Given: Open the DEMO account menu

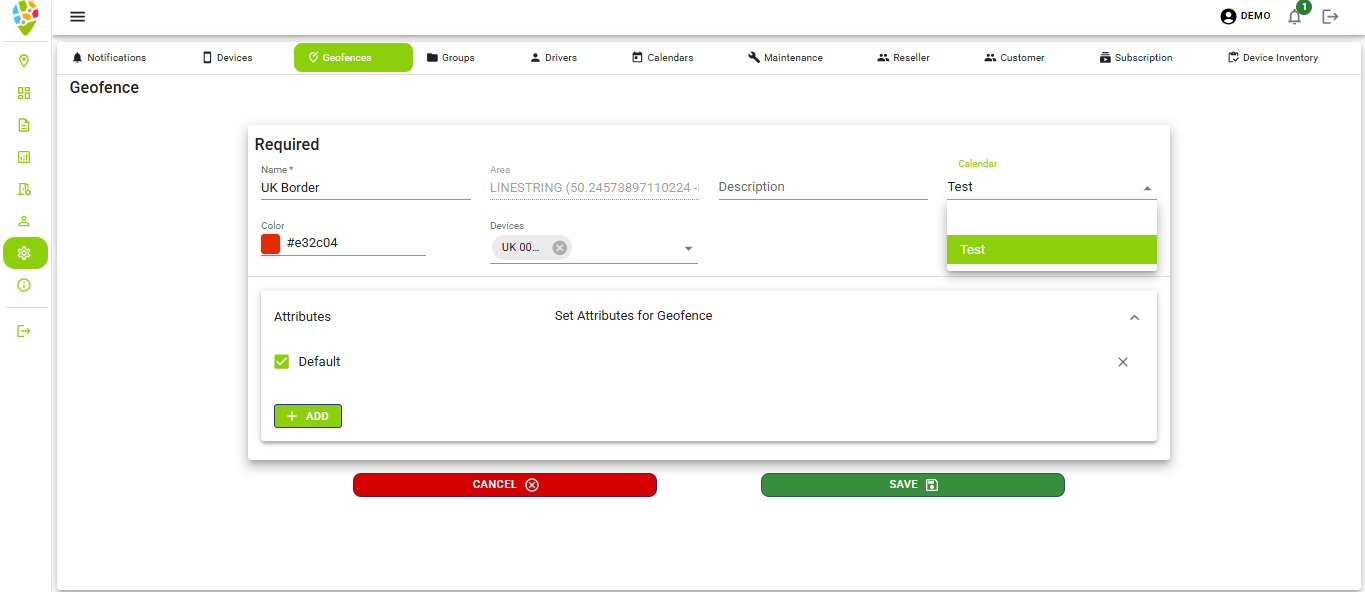Looking at the screenshot, I should [x=1244, y=16].
